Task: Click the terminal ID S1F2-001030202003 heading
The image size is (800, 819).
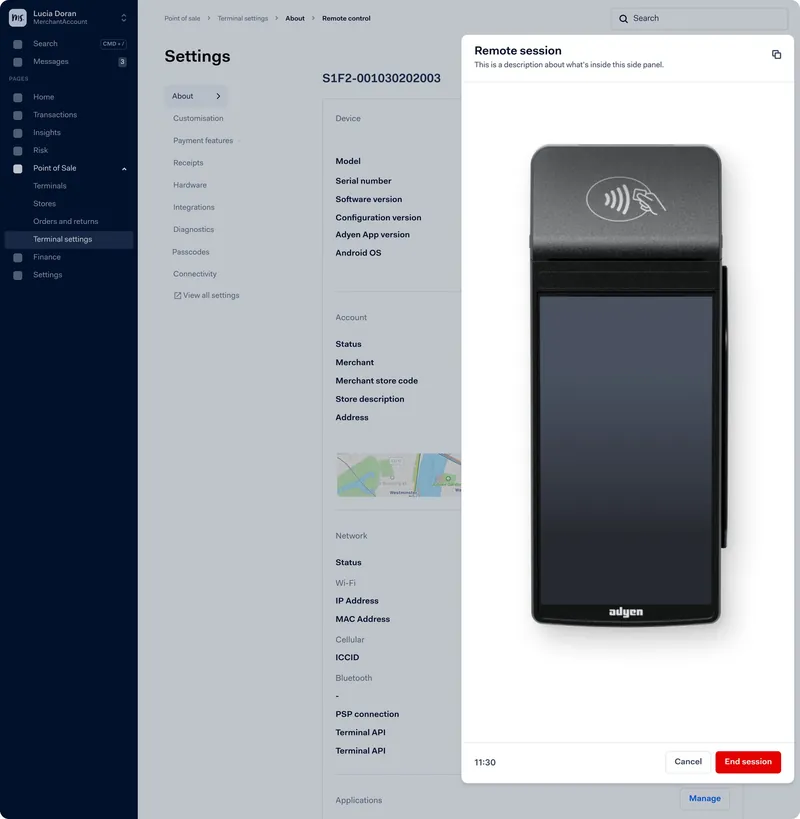Action: tap(381, 78)
